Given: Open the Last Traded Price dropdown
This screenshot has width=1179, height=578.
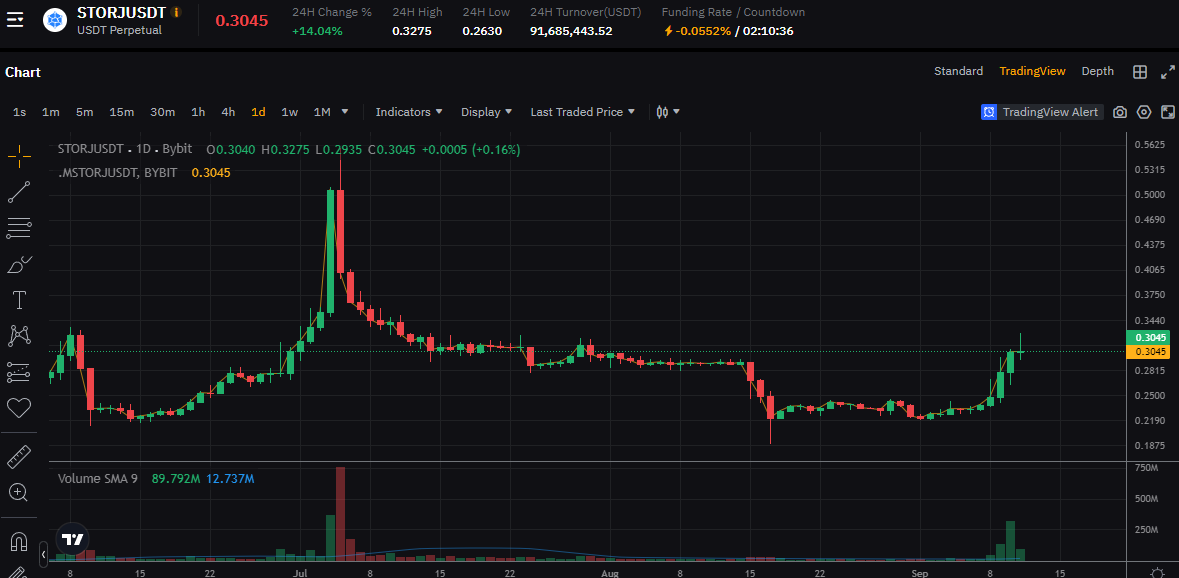Looking at the screenshot, I should [583, 112].
